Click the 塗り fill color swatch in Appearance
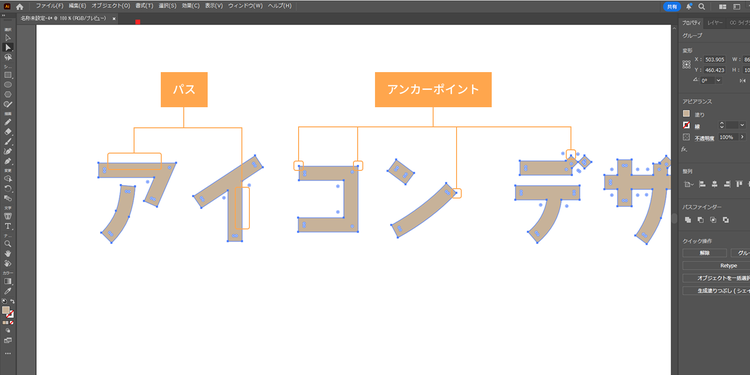The image size is (750, 375). click(686, 114)
